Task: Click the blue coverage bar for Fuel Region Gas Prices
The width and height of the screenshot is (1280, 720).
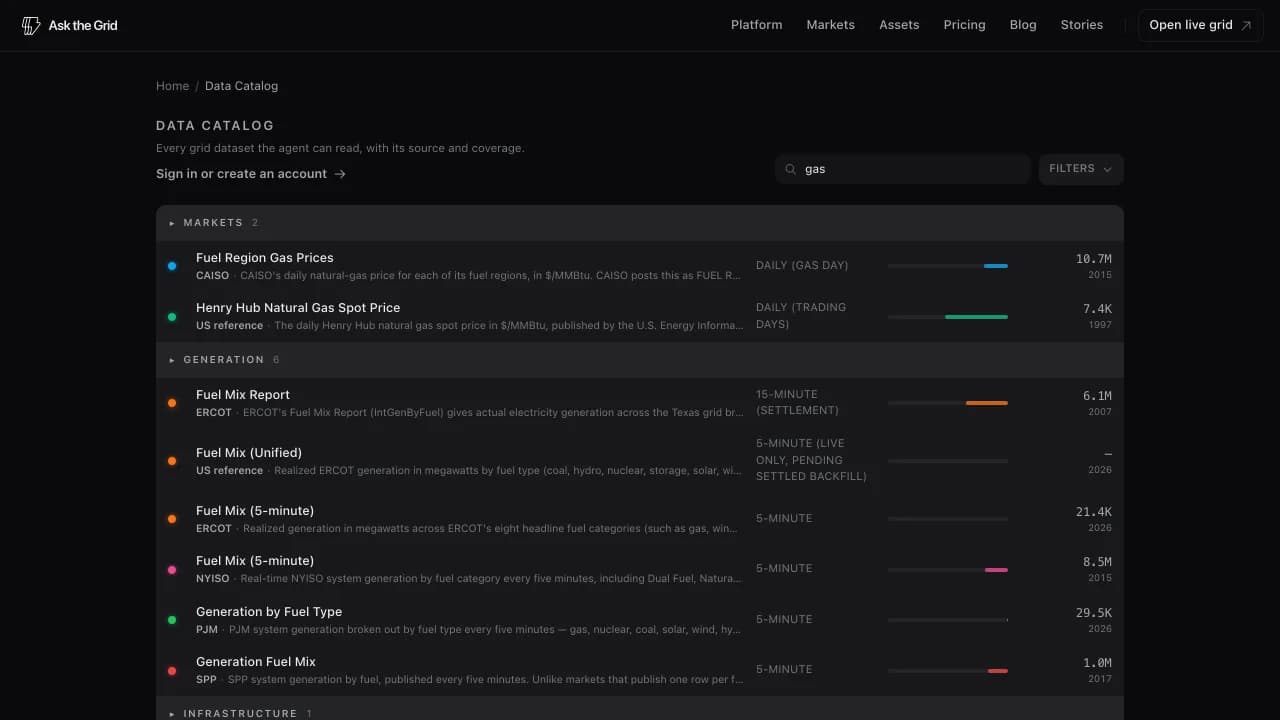Action: tap(996, 266)
